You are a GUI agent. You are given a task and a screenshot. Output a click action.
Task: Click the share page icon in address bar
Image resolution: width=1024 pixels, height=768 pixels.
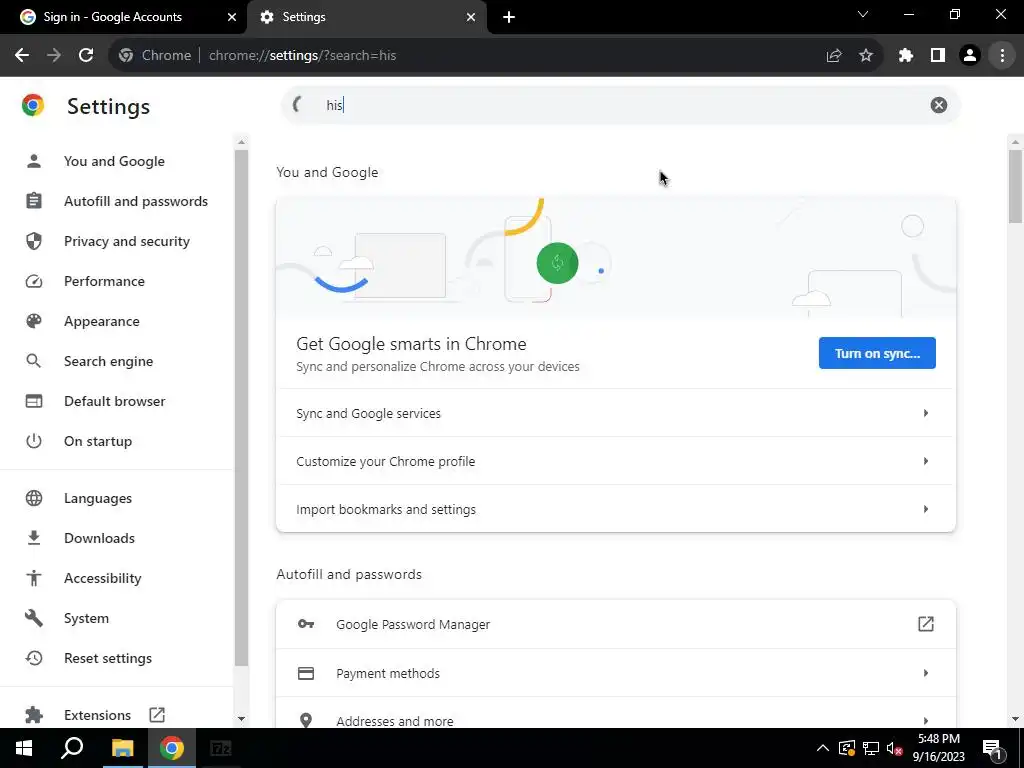click(x=834, y=56)
